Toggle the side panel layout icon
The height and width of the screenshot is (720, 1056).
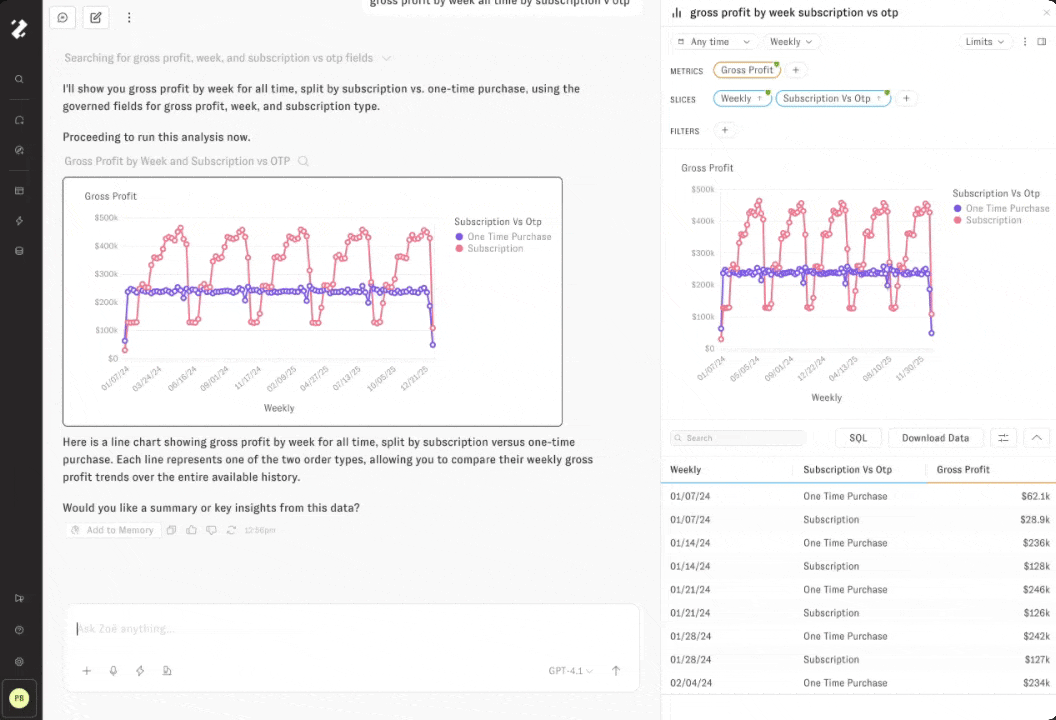click(1041, 42)
